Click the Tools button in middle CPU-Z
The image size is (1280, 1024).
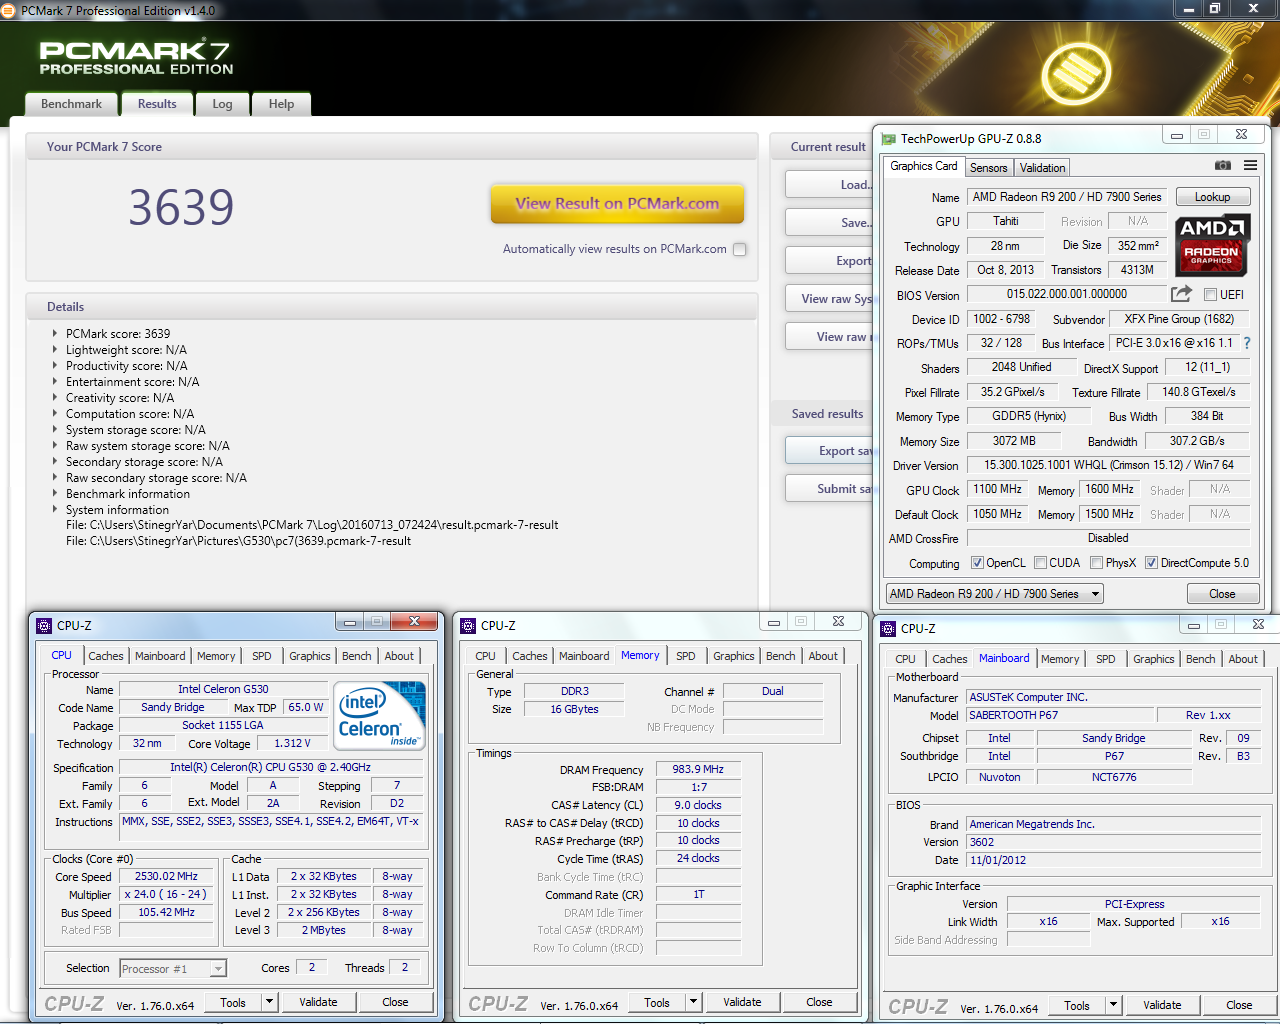[x=657, y=1002]
